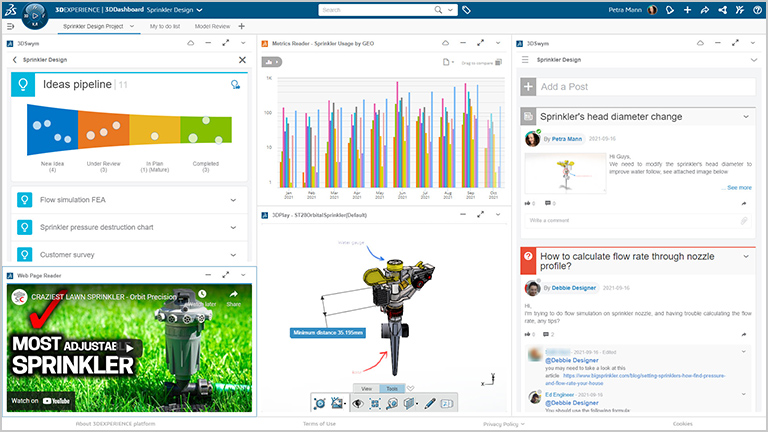Toggle the eye visibility tool in 3DPlay
Viewport: 768px width, 432px height.
pyautogui.click(x=357, y=403)
